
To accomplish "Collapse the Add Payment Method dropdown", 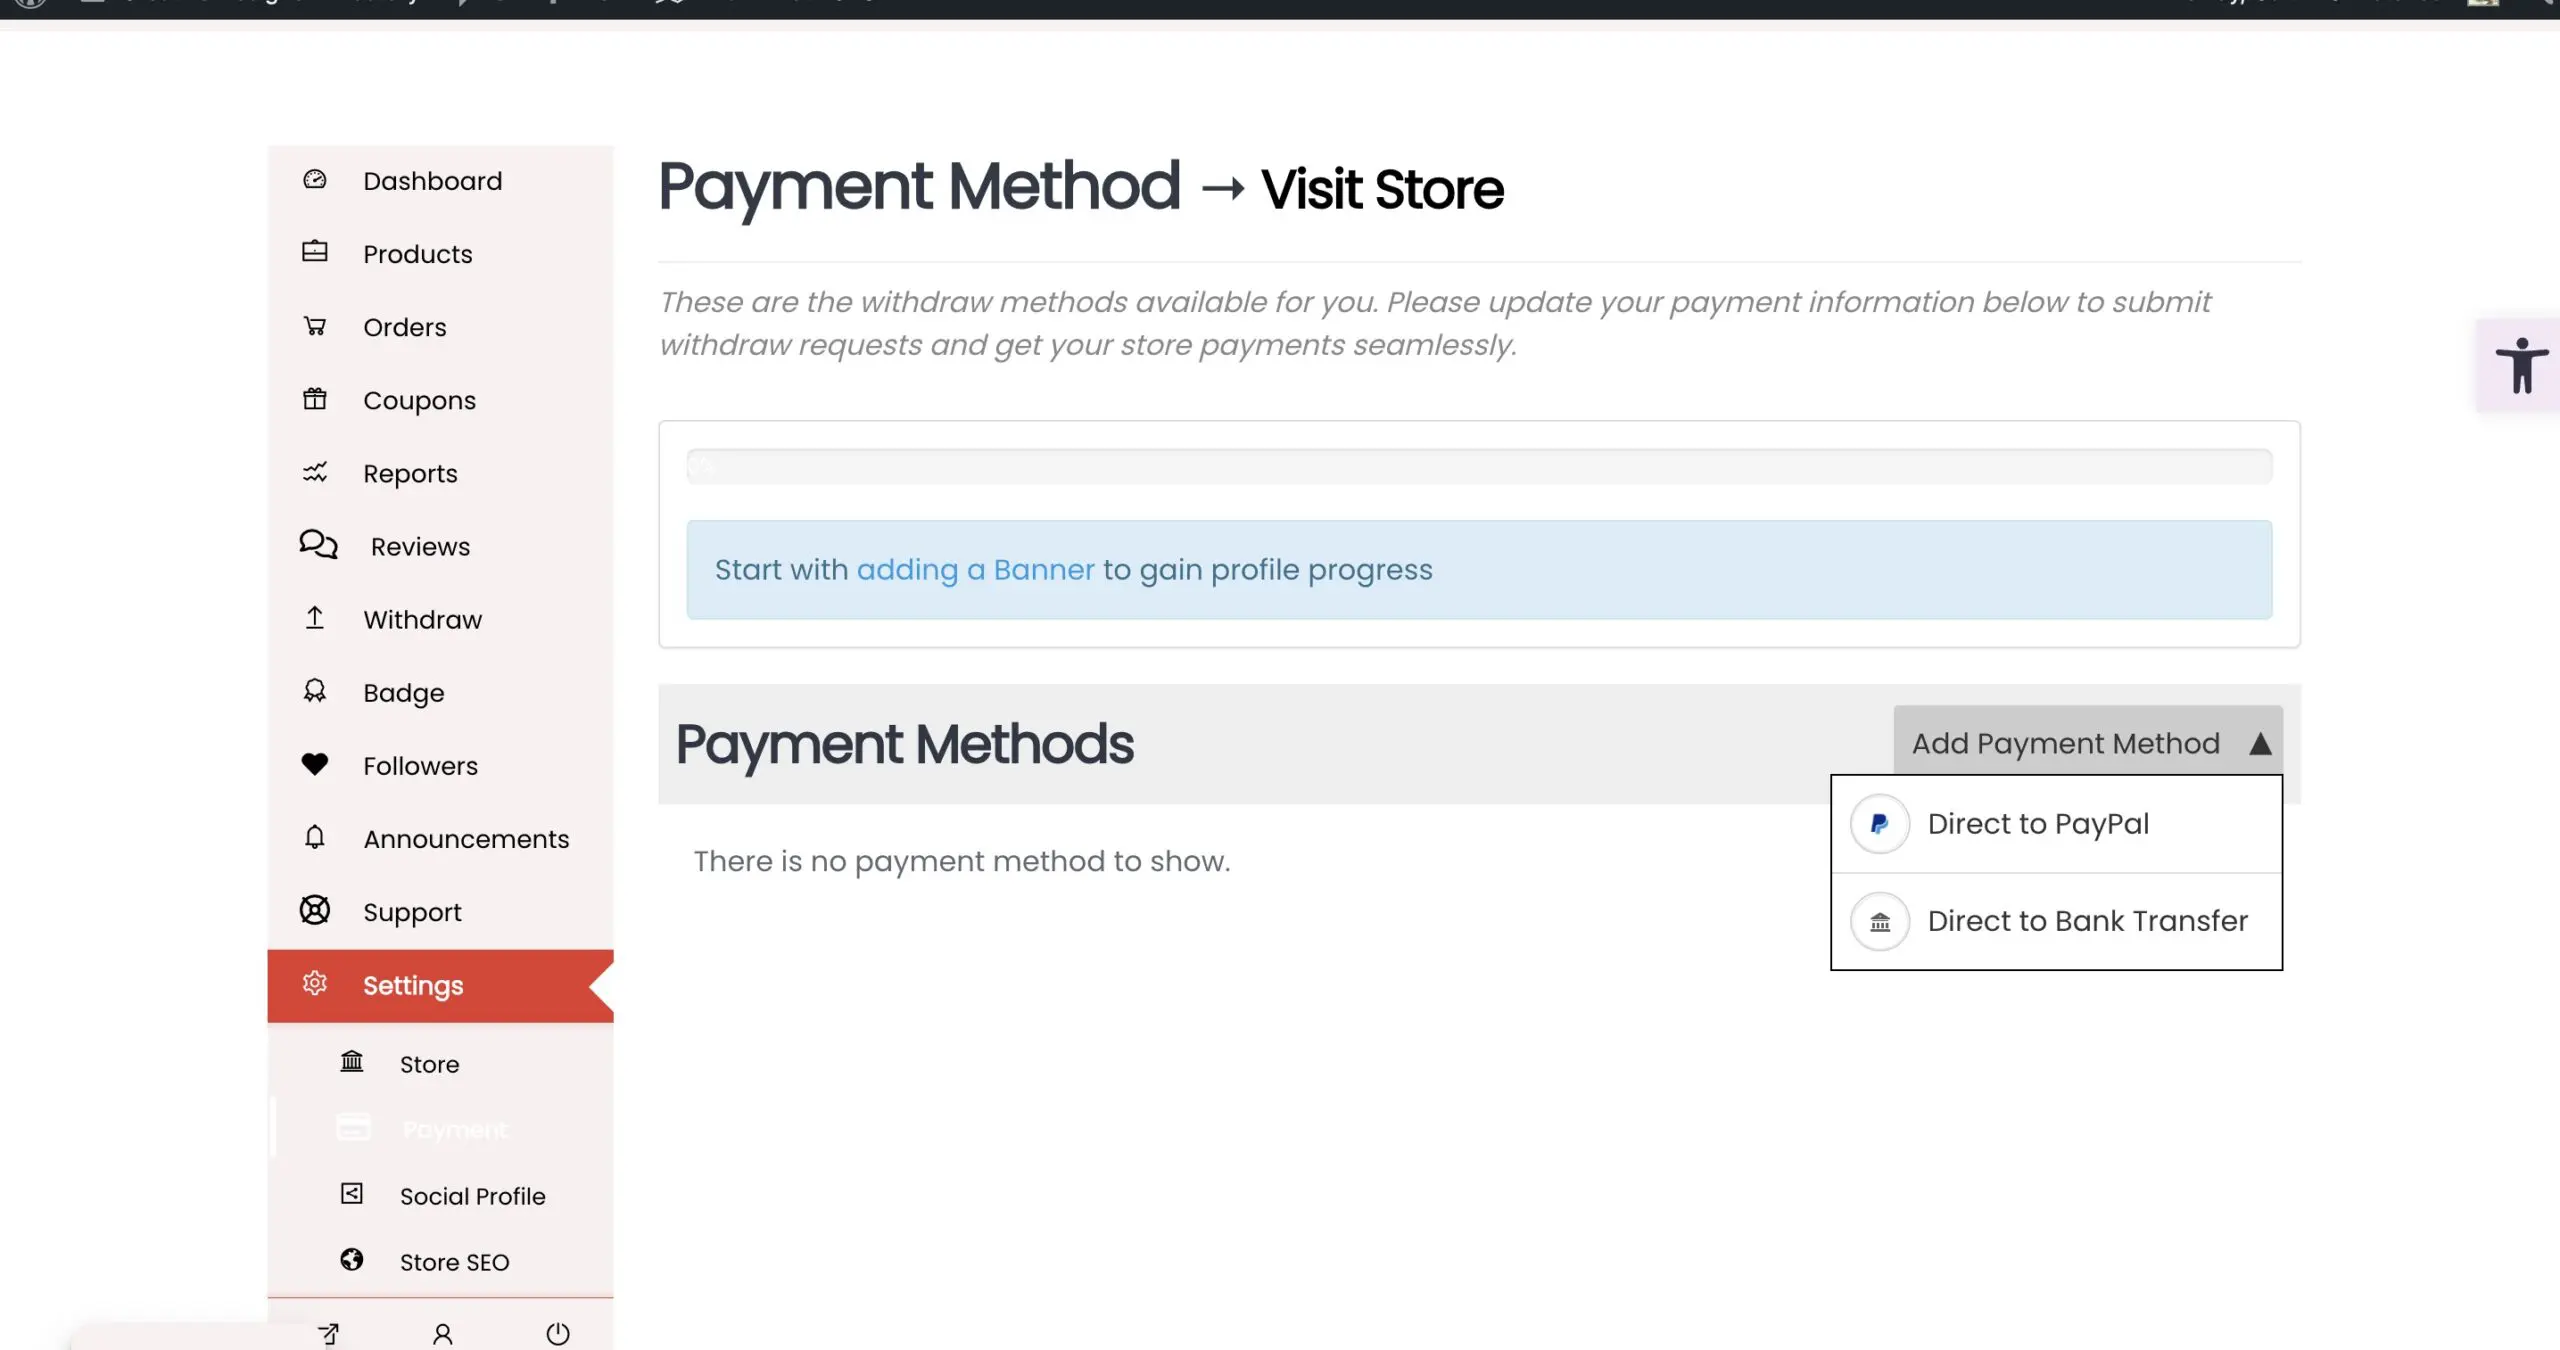I will tap(2087, 743).
